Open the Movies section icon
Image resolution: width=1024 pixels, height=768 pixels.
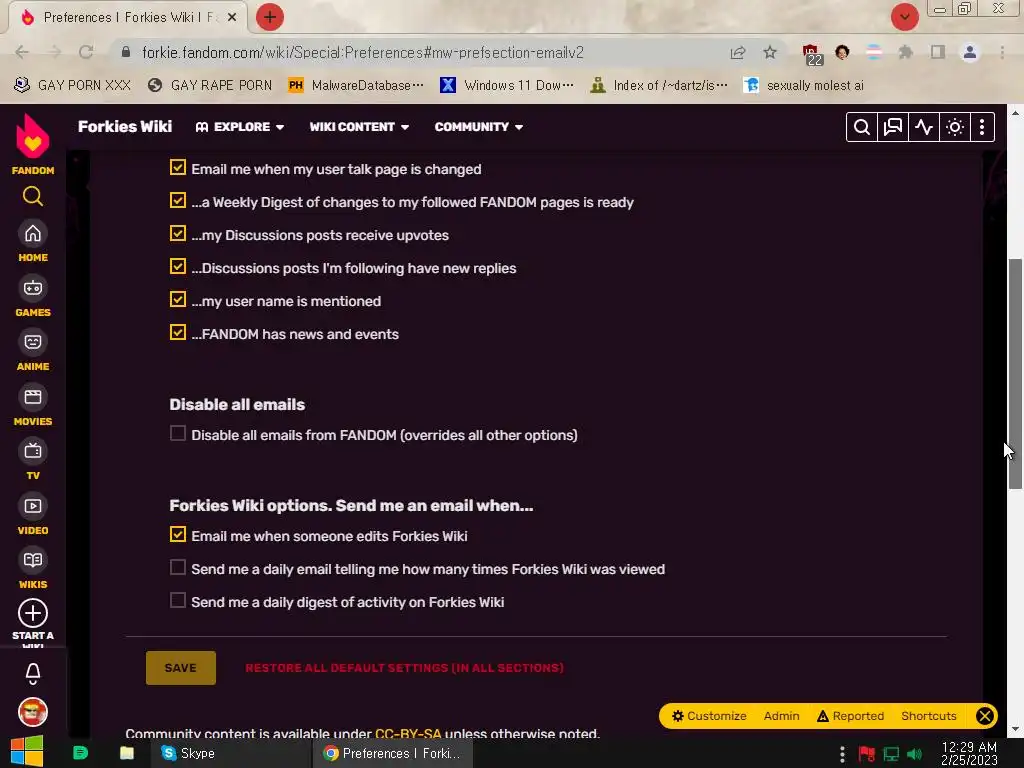(x=33, y=397)
